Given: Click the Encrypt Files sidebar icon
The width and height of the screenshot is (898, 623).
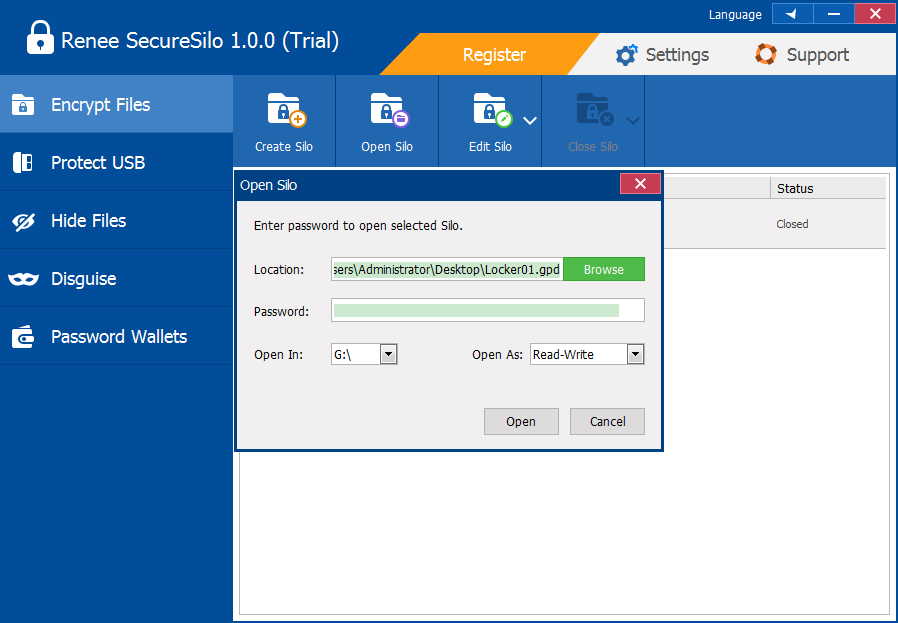Looking at the screenshot, I should (x=23, y=105).
